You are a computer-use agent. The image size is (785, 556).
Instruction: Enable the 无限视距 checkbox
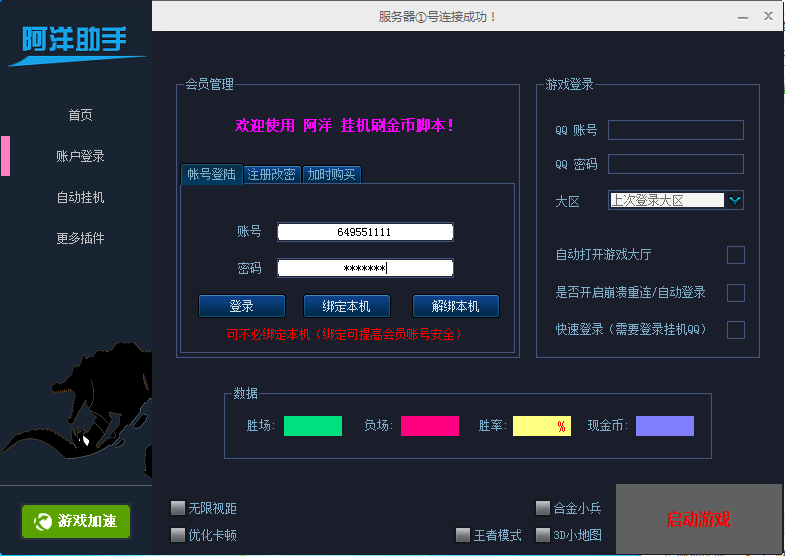pos(178,508)
